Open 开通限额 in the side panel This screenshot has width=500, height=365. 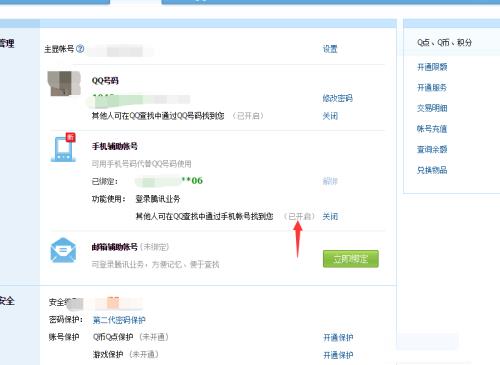432,67
